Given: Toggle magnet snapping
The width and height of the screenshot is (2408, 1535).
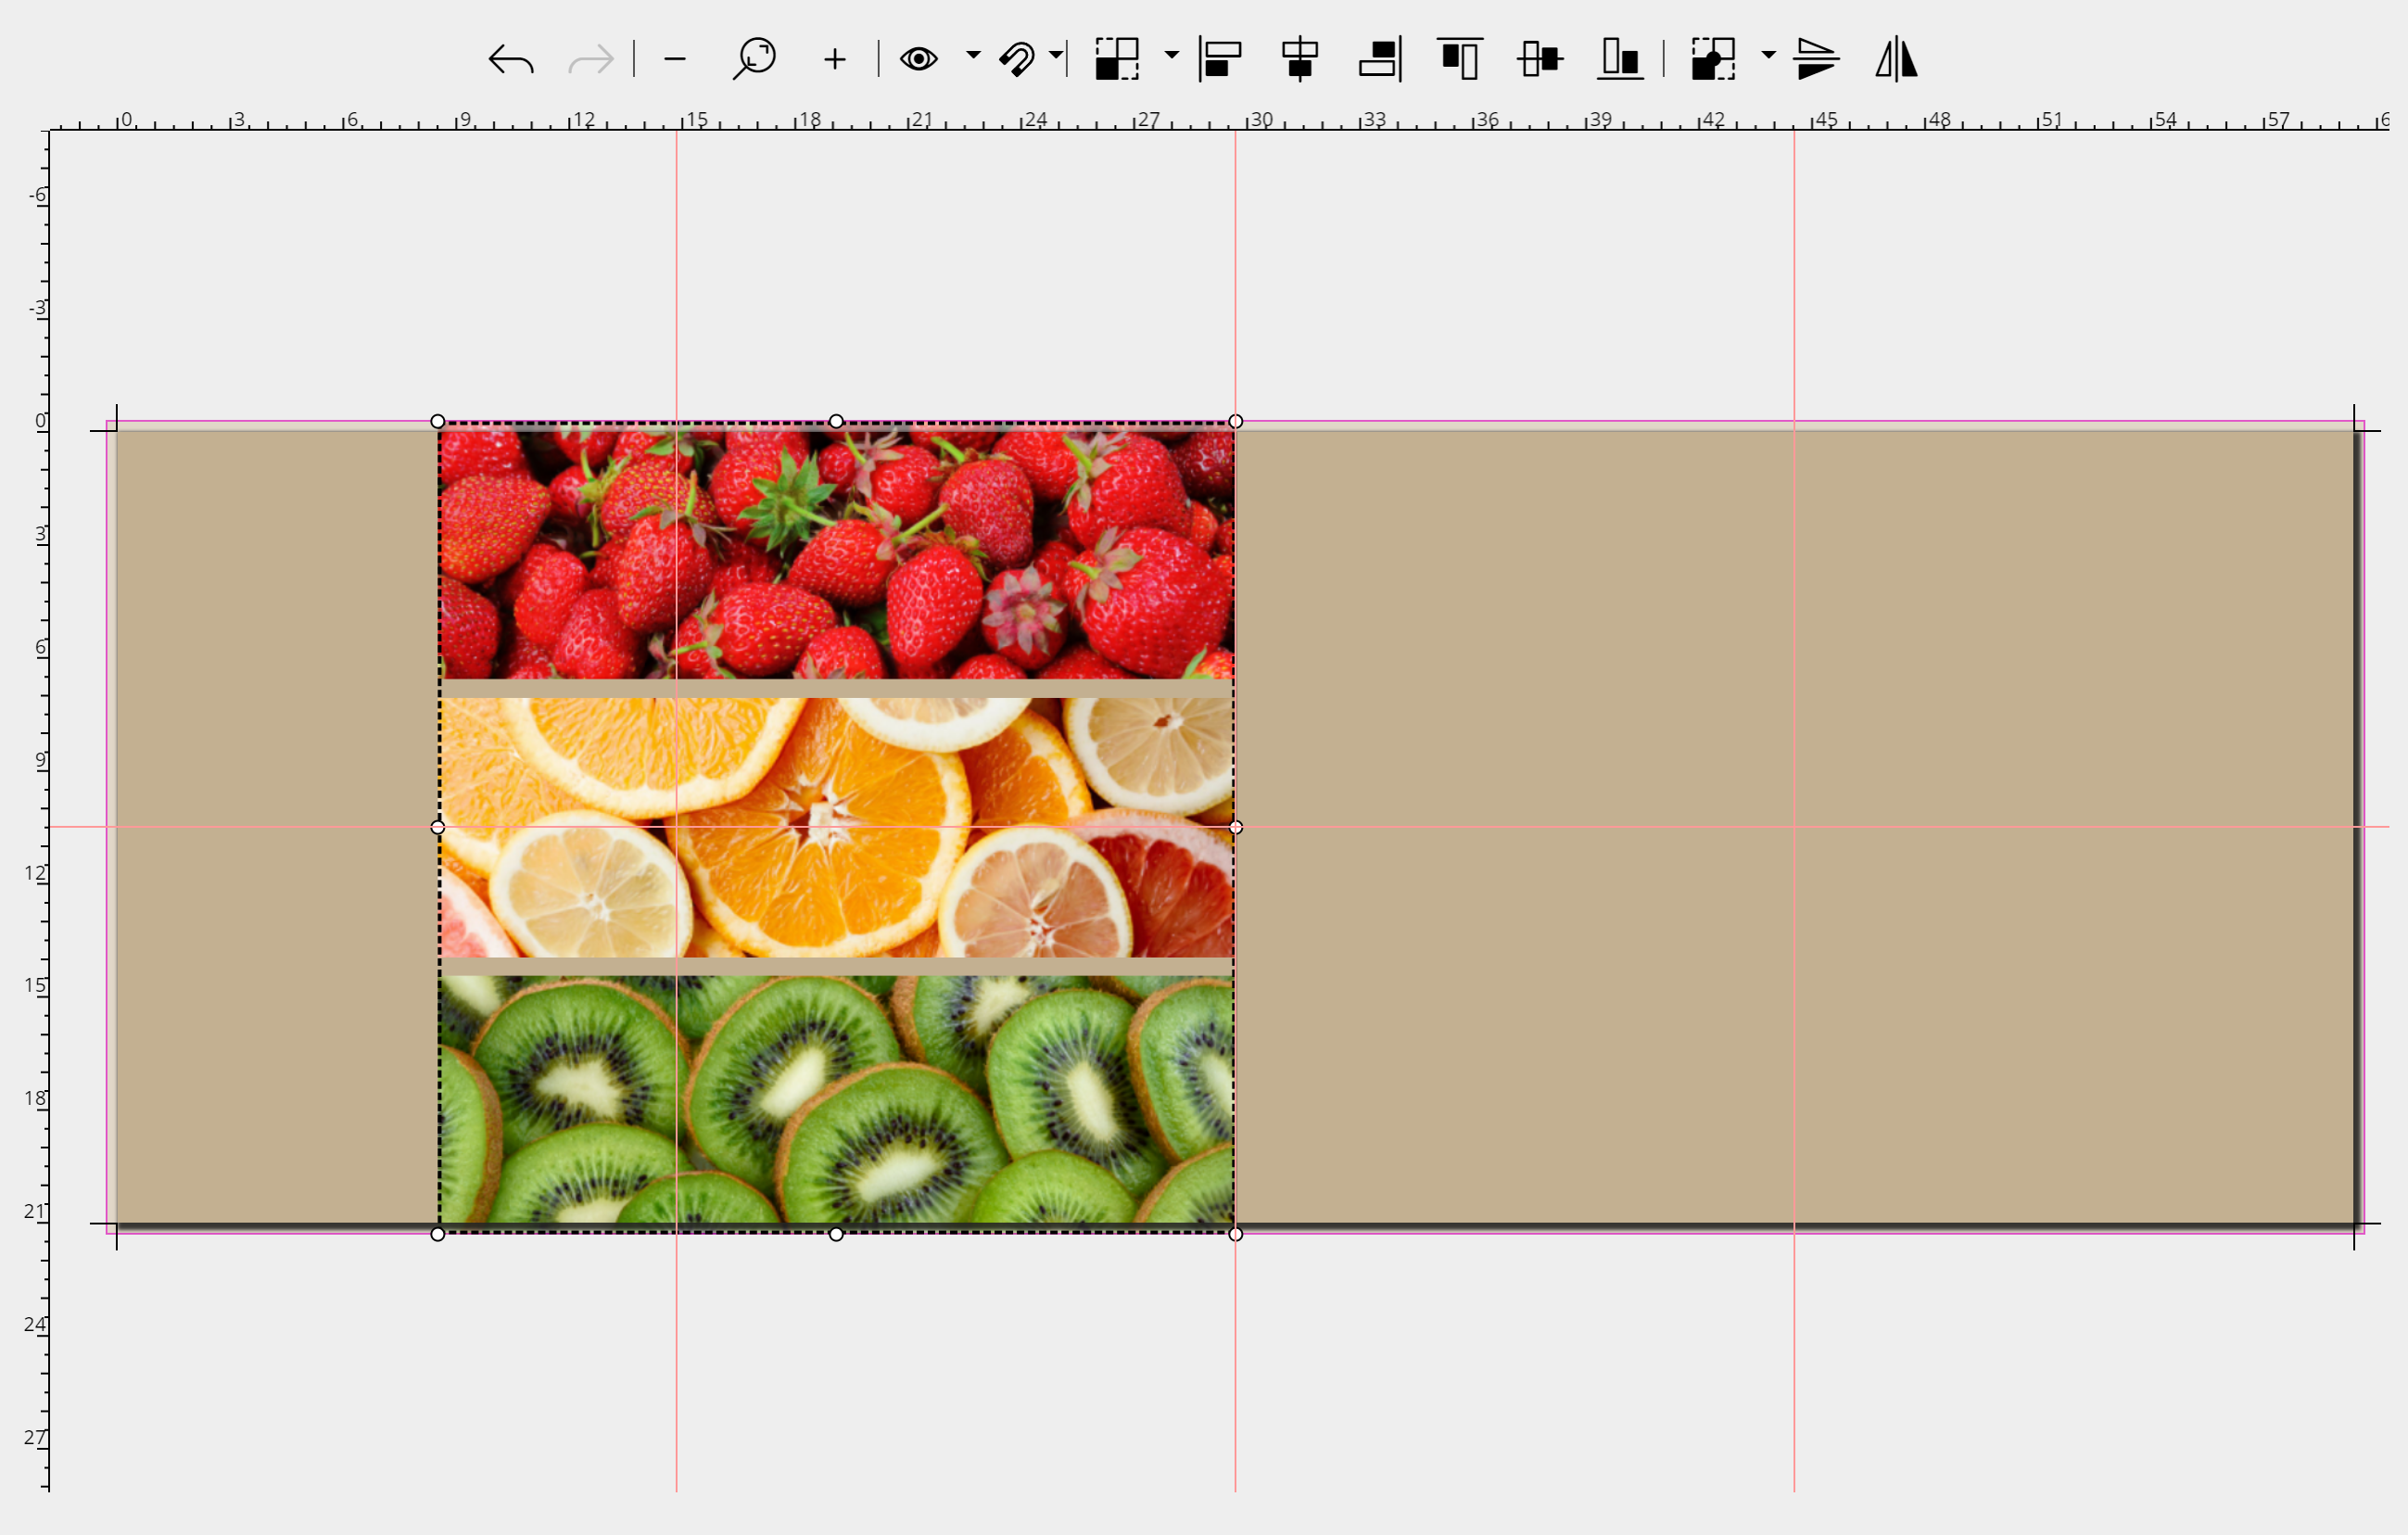Looking at the screenshot, I should click(x=1017, y=59).
